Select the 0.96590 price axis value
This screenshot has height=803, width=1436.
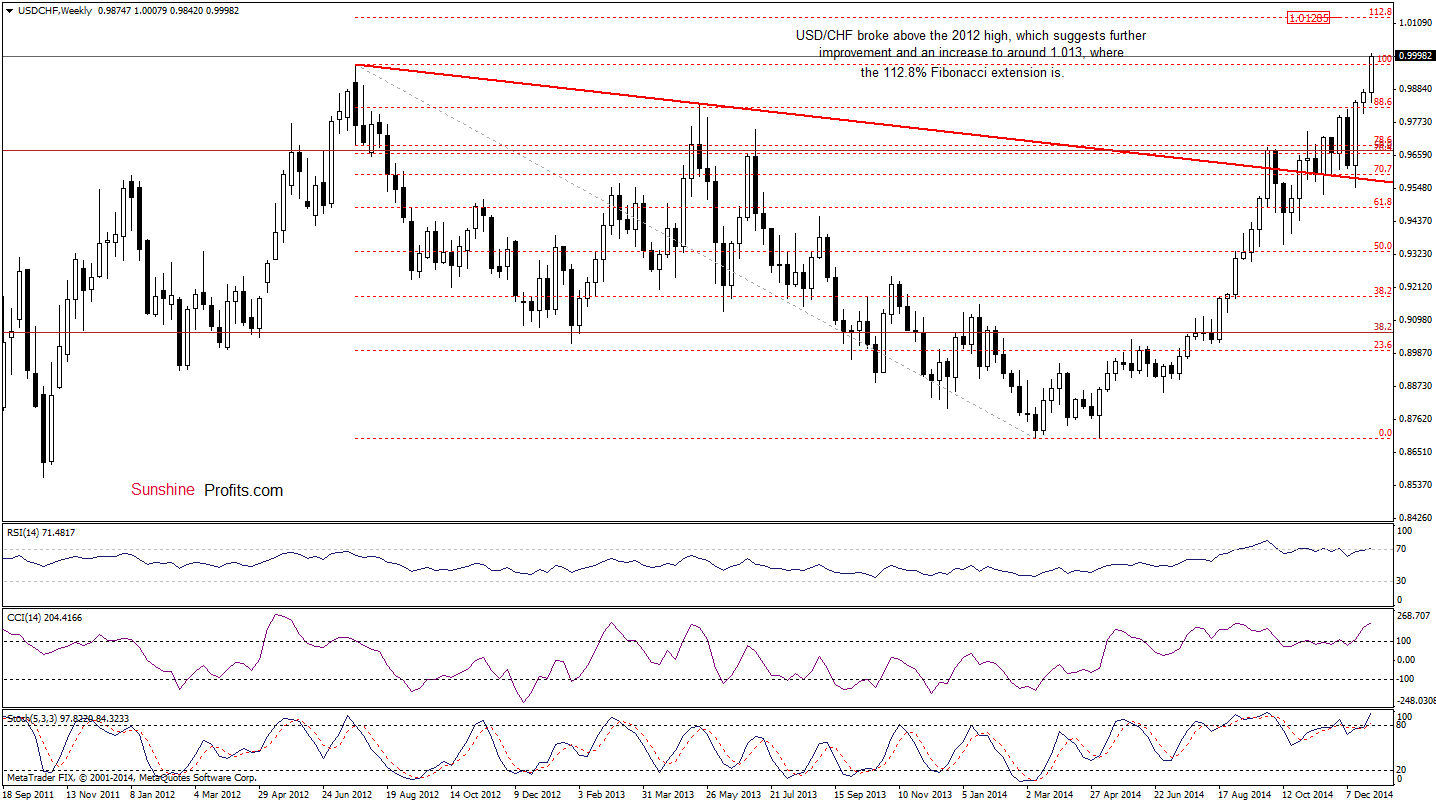point(1415,155)
